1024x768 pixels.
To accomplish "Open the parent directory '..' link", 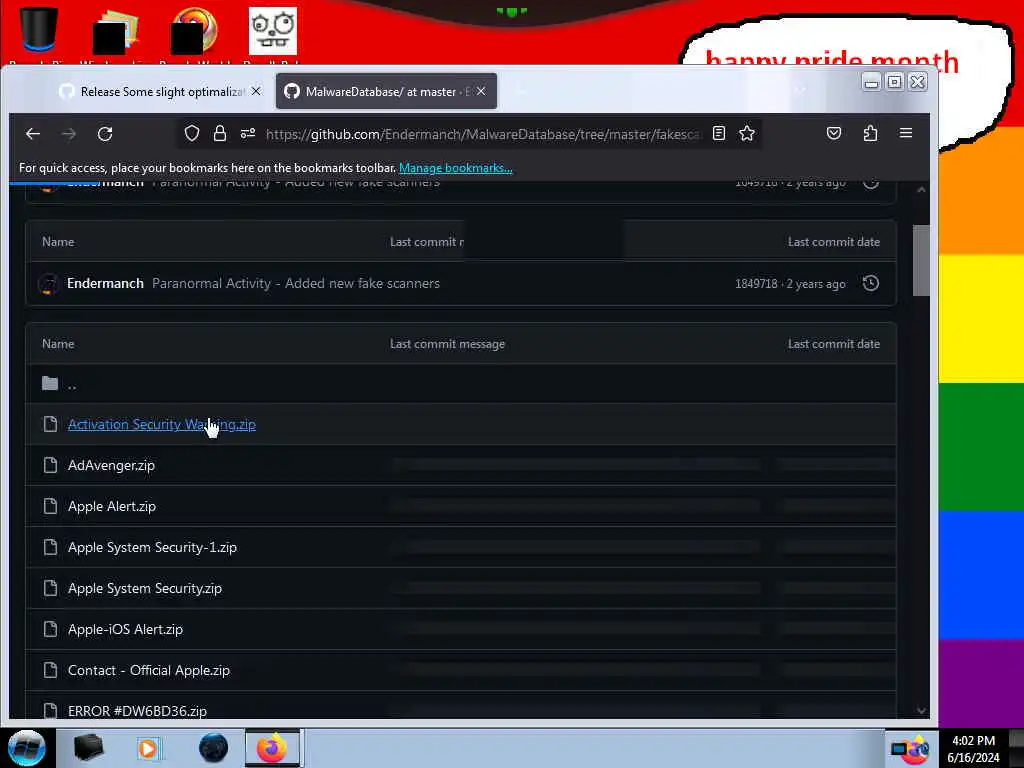I will point(72,385).
